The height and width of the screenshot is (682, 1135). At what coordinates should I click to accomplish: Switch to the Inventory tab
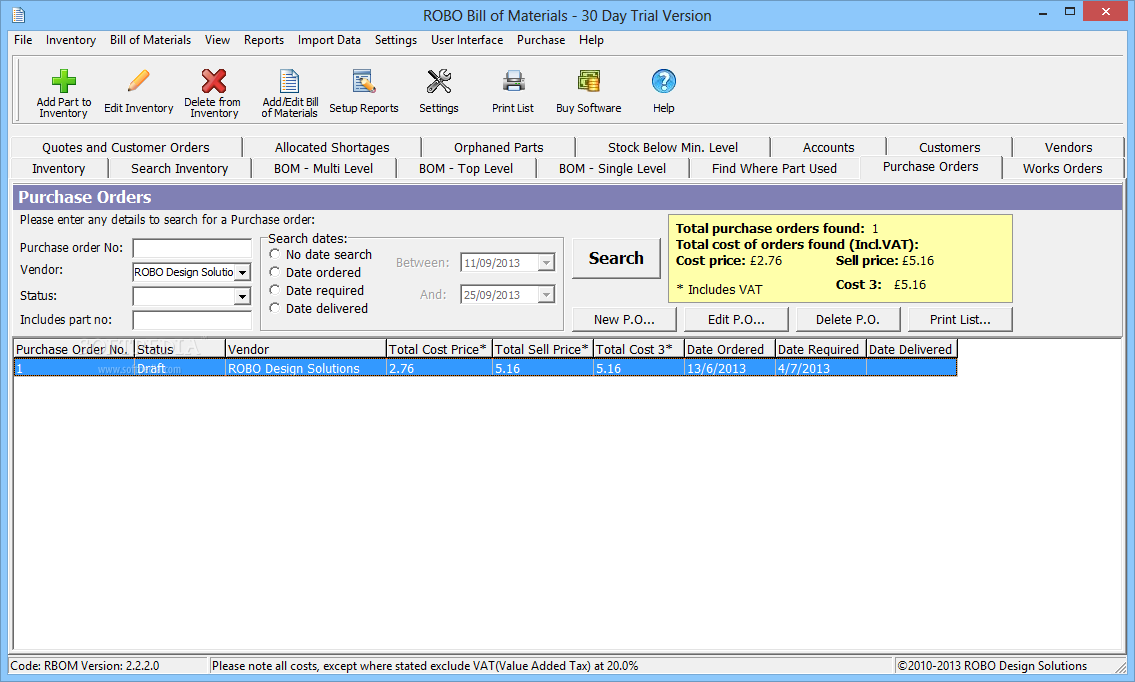[x=59, y=168]
